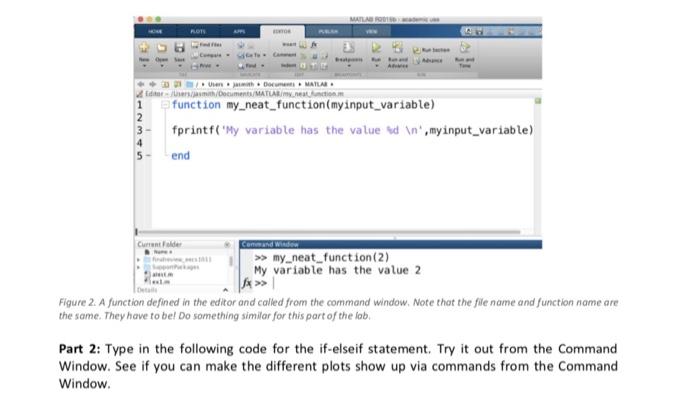The image size is (700, 408).
Task: Click the Comment lines icon
Action: pyautogui.click(x=303, y=56)
